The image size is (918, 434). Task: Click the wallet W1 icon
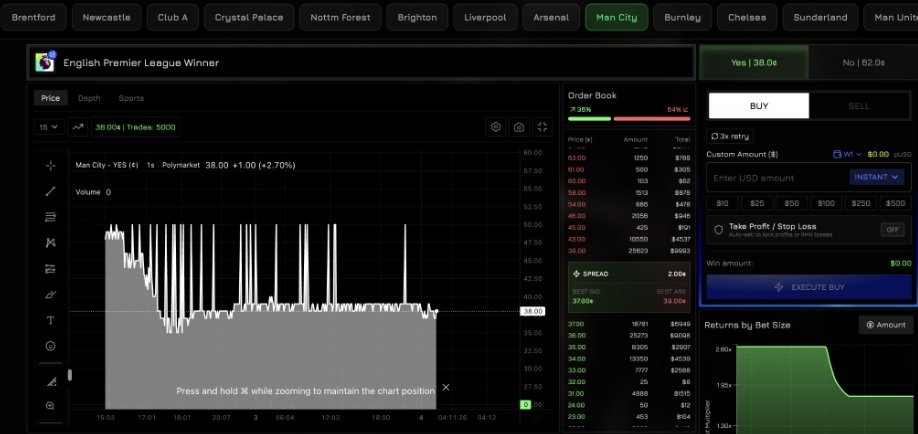point(837,154)
